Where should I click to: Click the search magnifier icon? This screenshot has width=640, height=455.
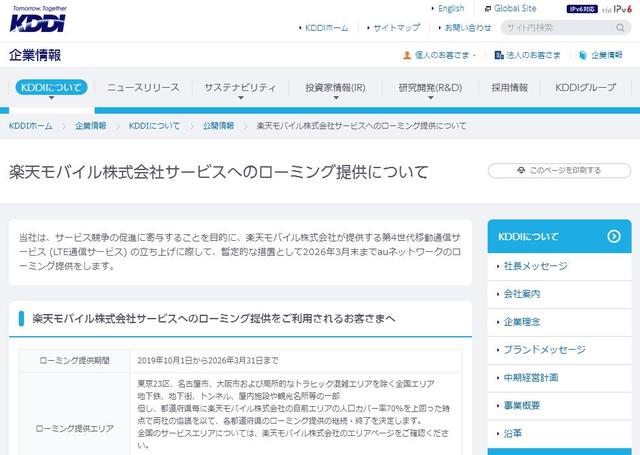click(x=620, y=28)
